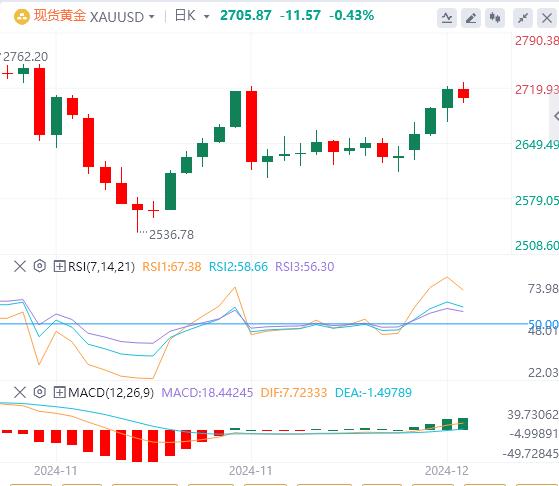Expand the RSI panel plus icon
559x486 pixels.
click(59, 266)
